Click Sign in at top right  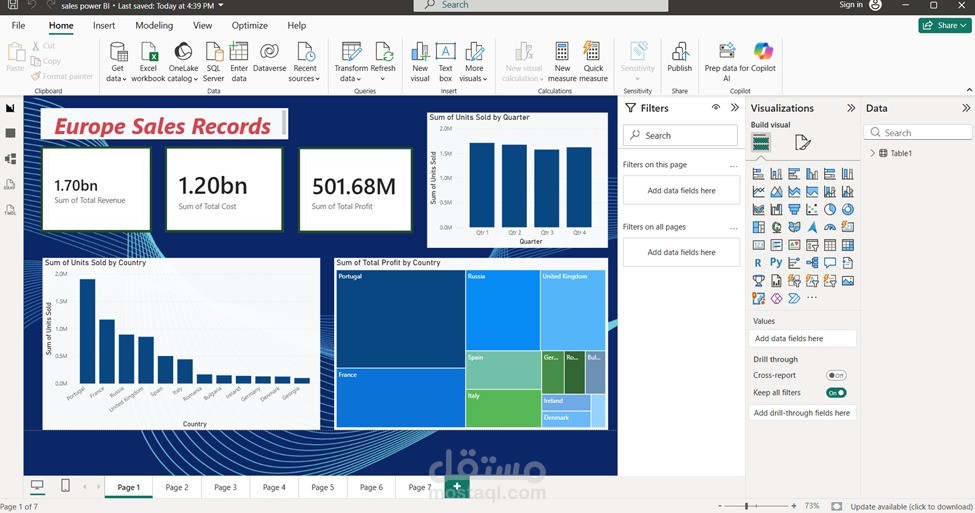tap(851, 5)
